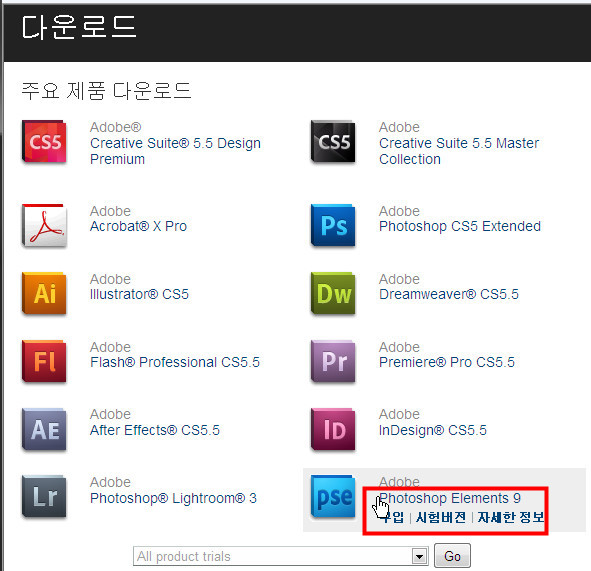This screenshot has height=571, width=591.
Task: Select the Photoshop Ps icon
Action: pos(333,225)
